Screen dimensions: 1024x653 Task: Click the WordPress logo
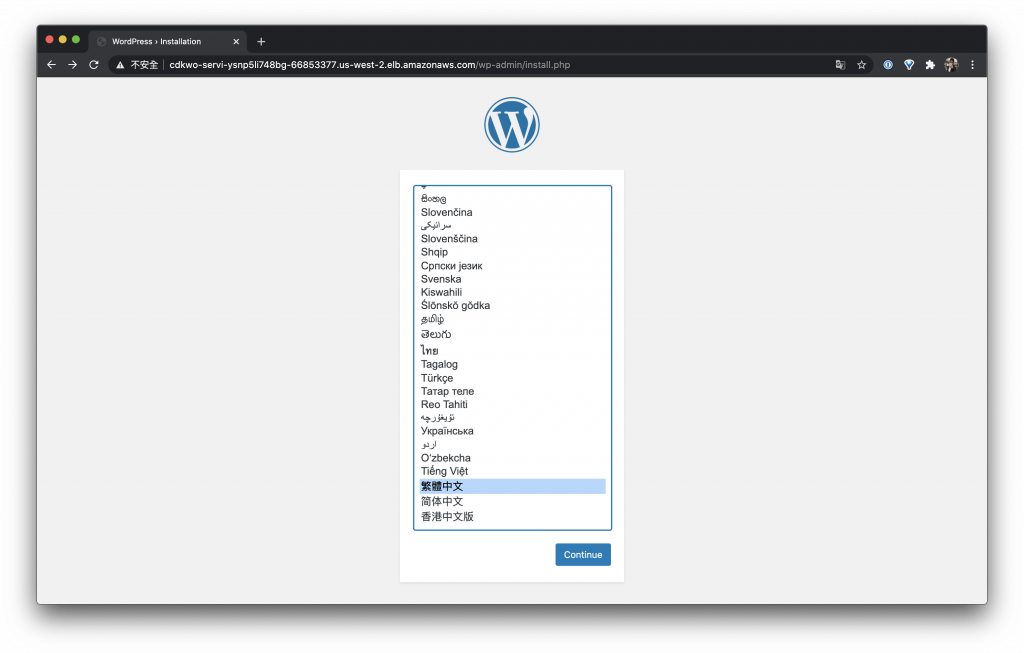512,125
